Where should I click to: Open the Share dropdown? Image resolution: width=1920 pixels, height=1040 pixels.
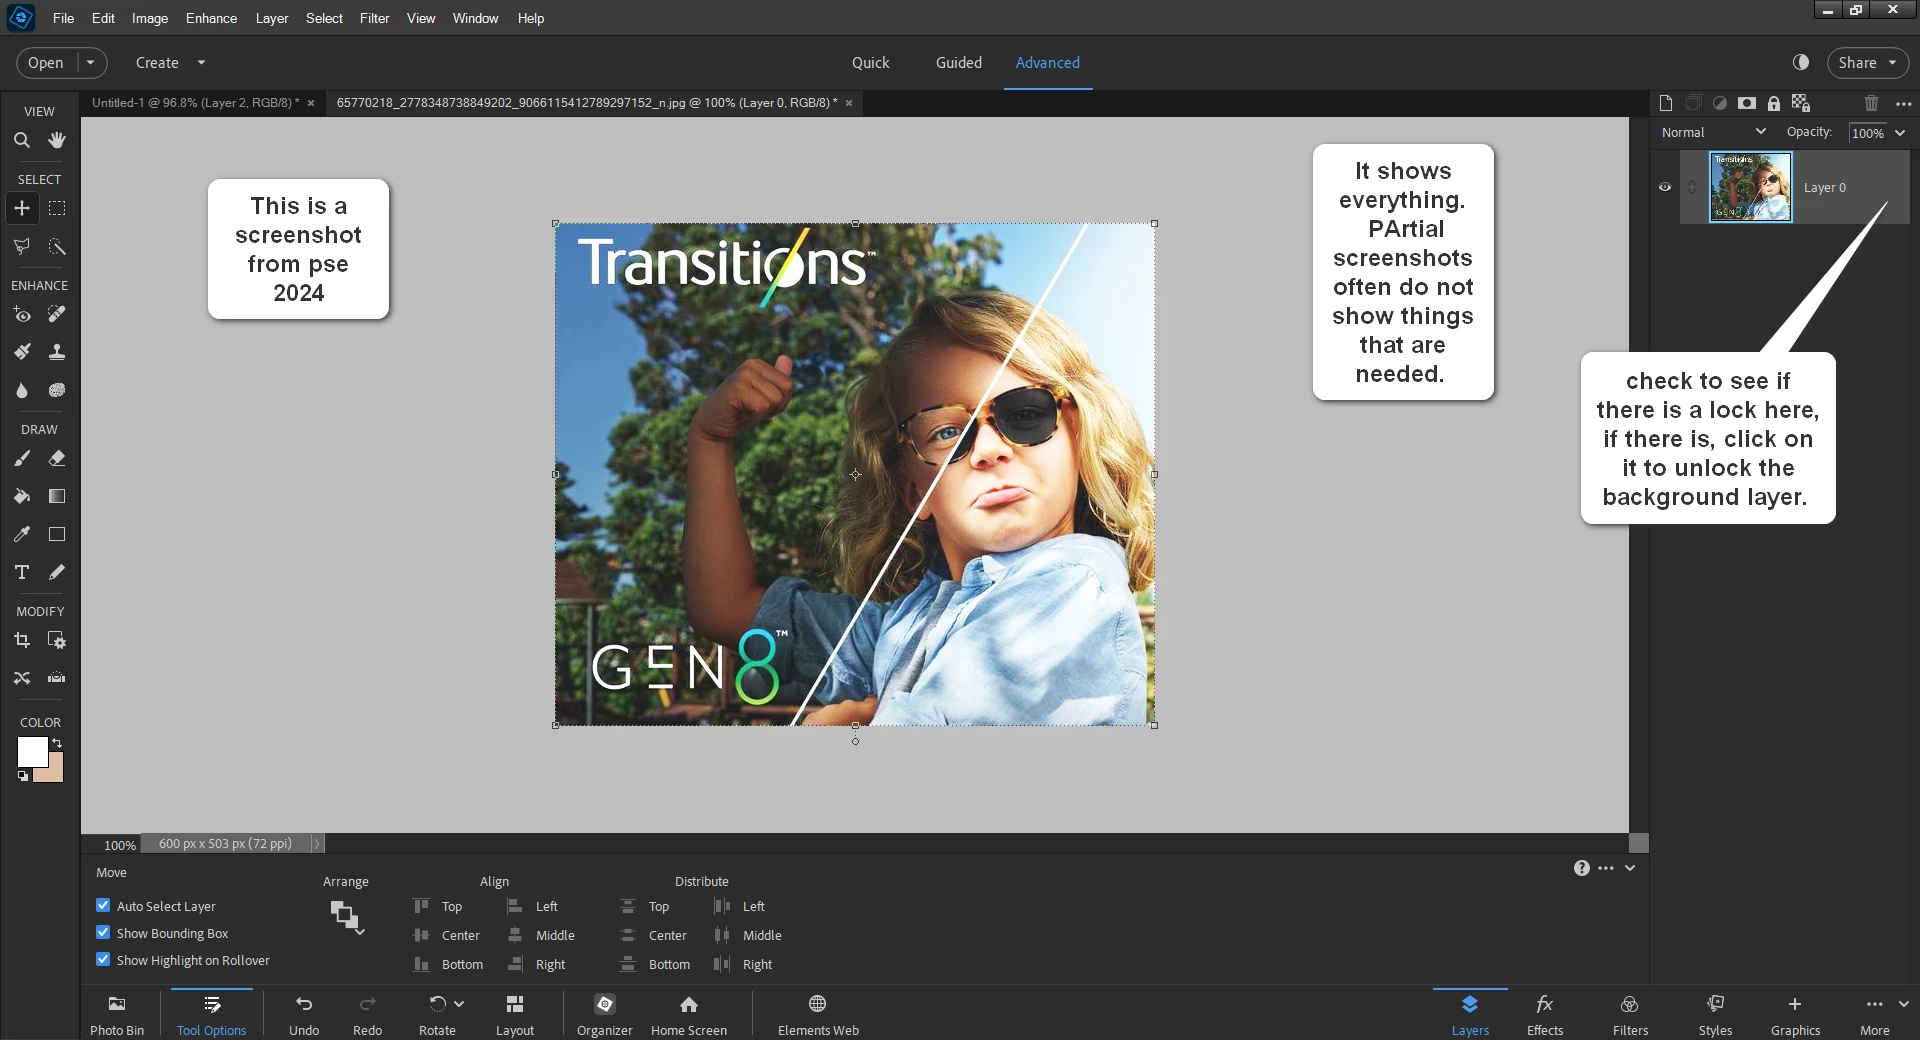coord(1868,62)
